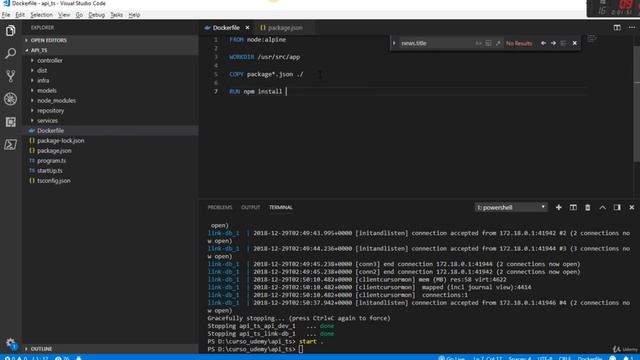
Task: Expand the Outline section
Action: click(110, 349)
